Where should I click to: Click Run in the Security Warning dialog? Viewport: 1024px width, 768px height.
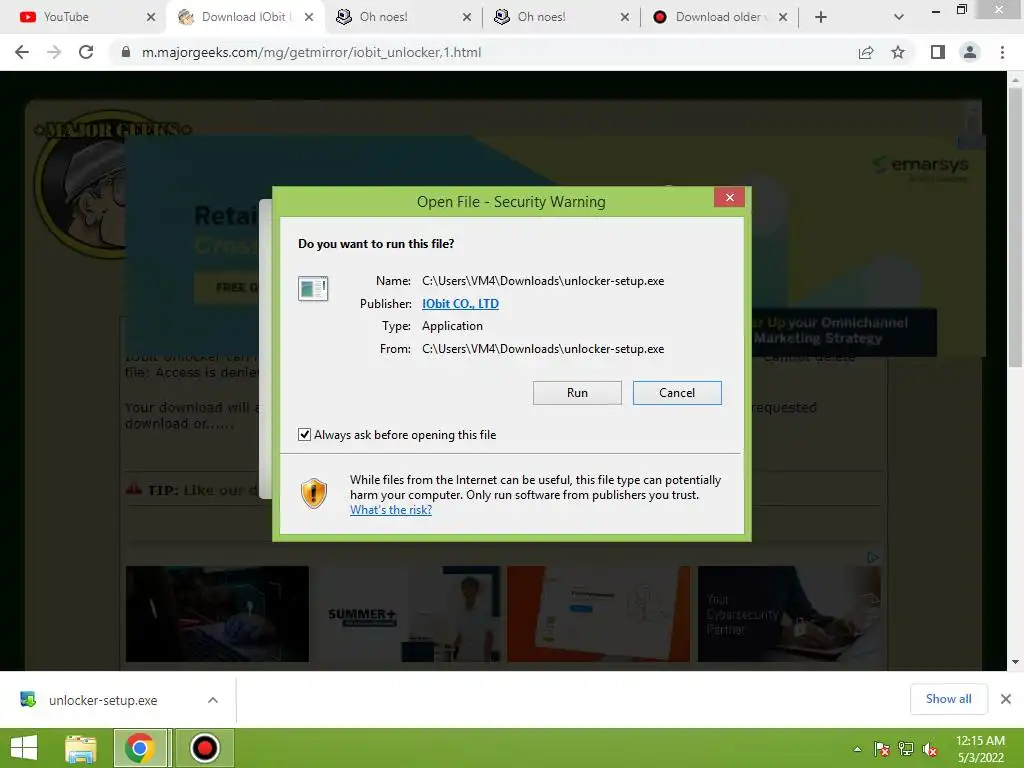click(x=577, y=392)
